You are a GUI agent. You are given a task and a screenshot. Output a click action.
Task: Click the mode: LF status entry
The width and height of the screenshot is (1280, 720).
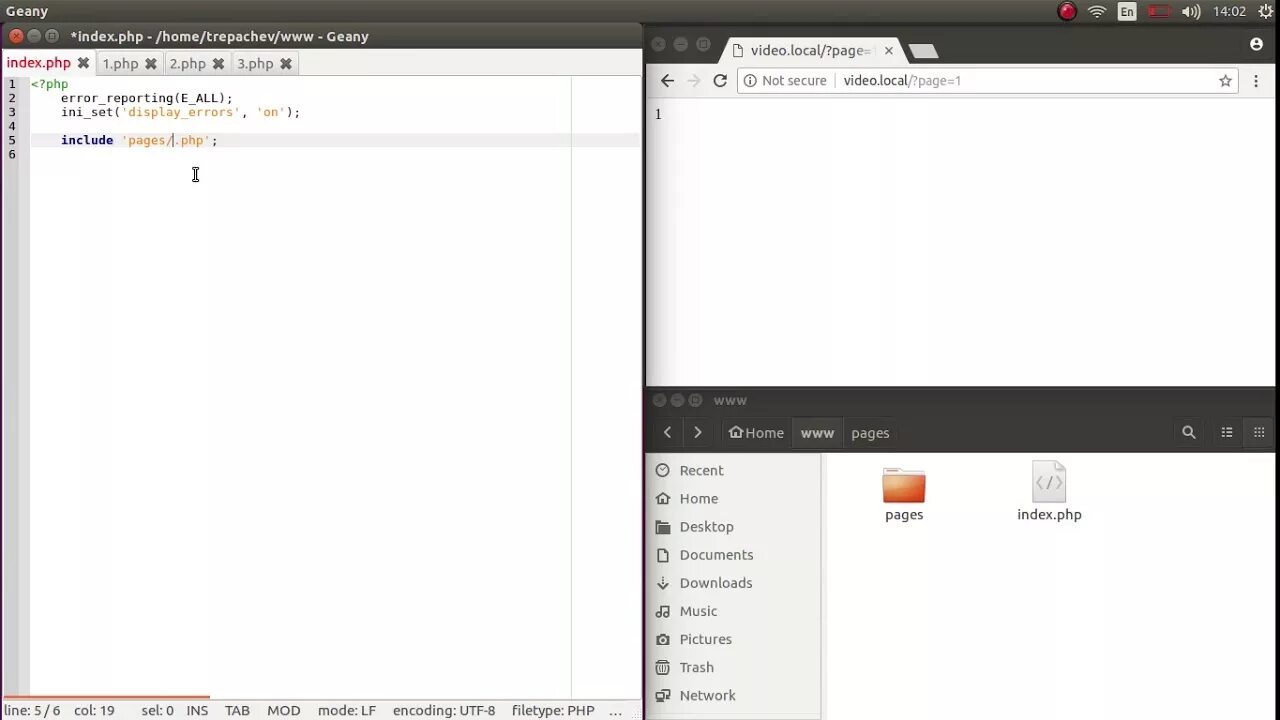(347, 710)
